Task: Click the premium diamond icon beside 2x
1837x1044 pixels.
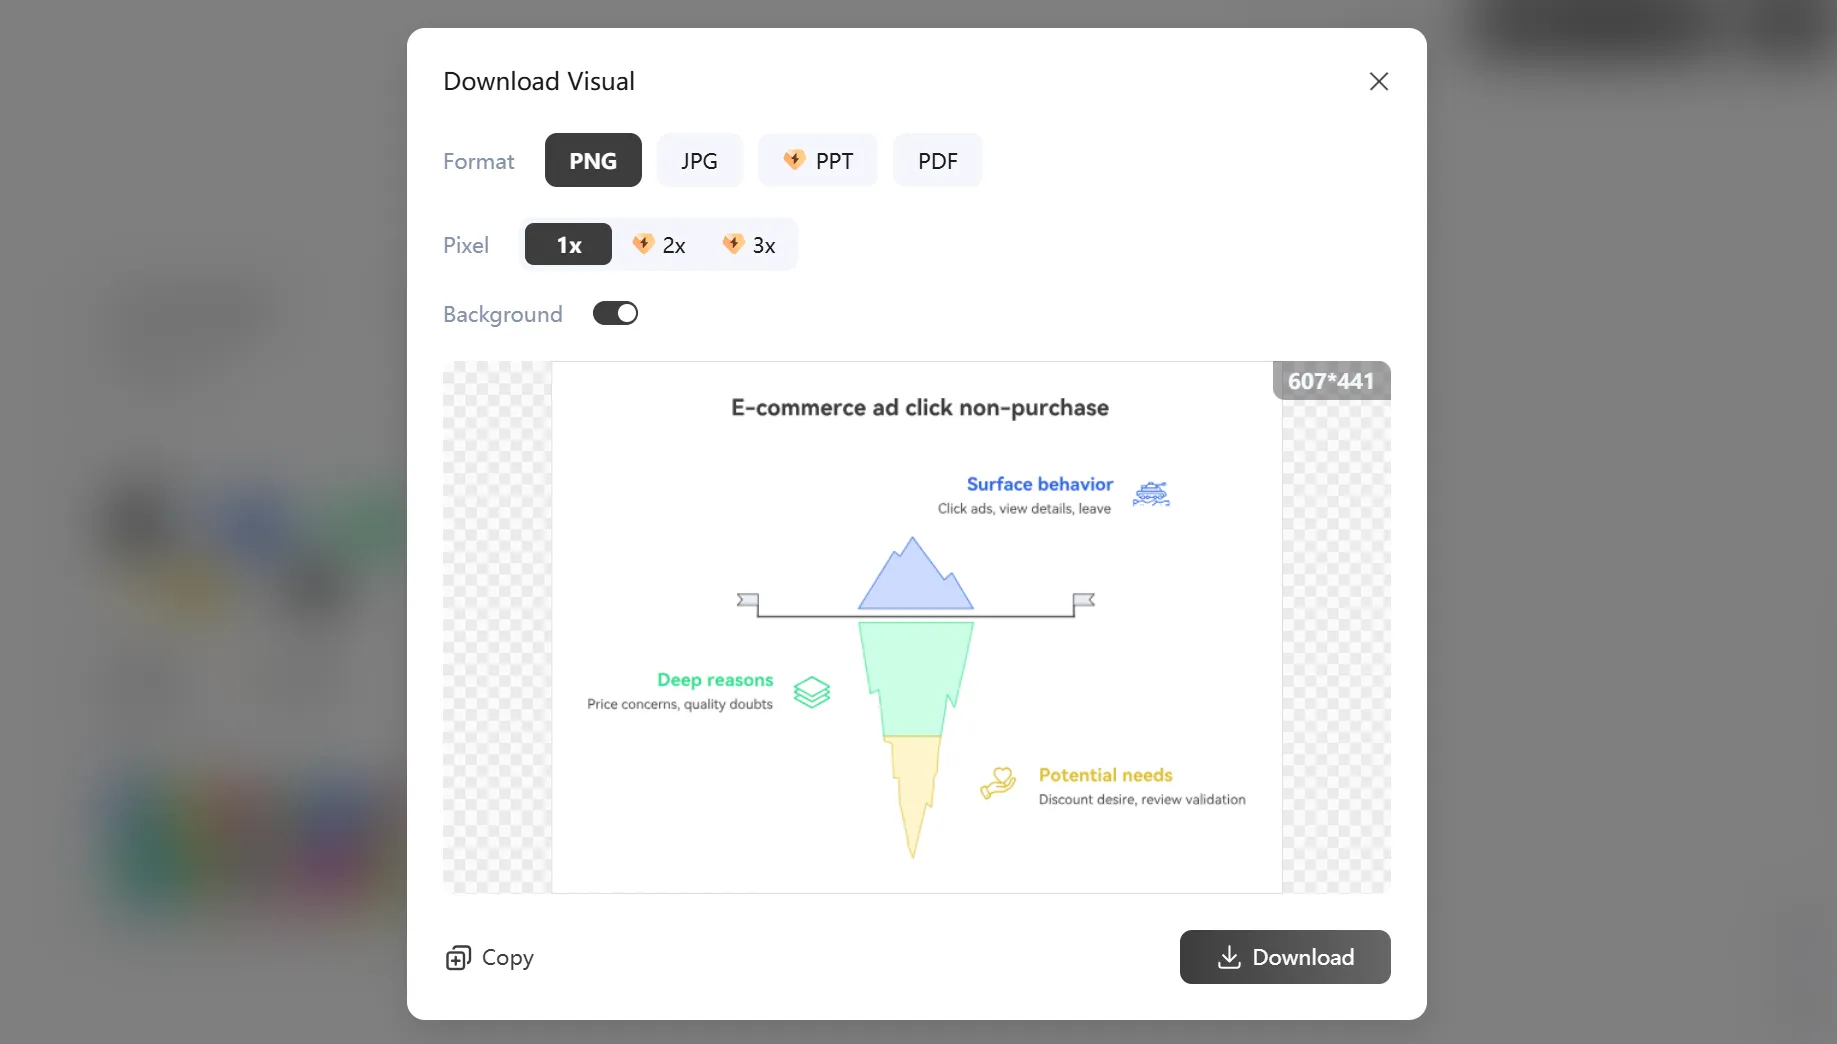Action: 643,244
